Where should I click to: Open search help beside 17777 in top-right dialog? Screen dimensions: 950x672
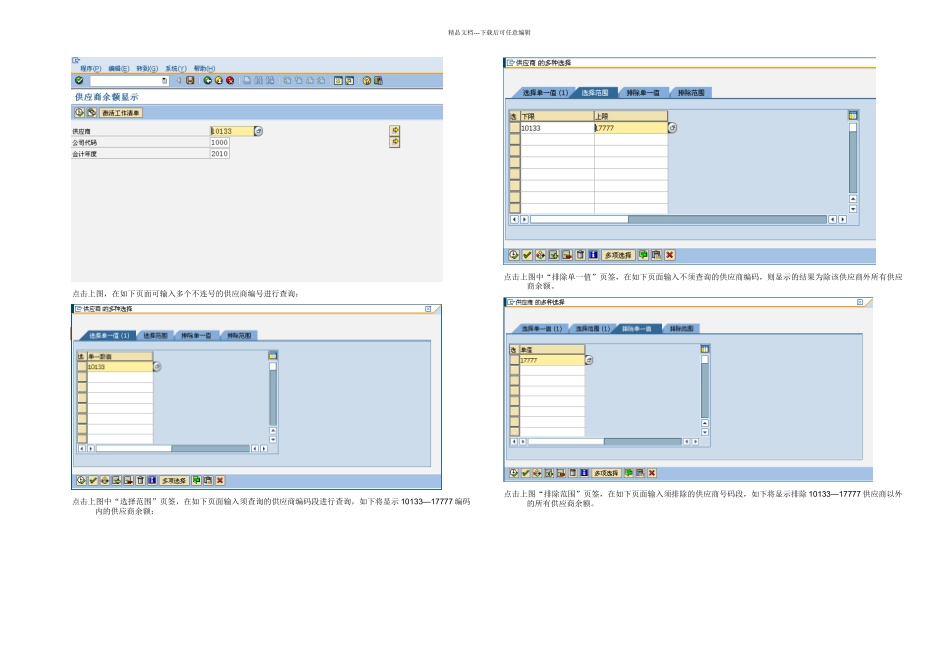click(x=672, y=128)
